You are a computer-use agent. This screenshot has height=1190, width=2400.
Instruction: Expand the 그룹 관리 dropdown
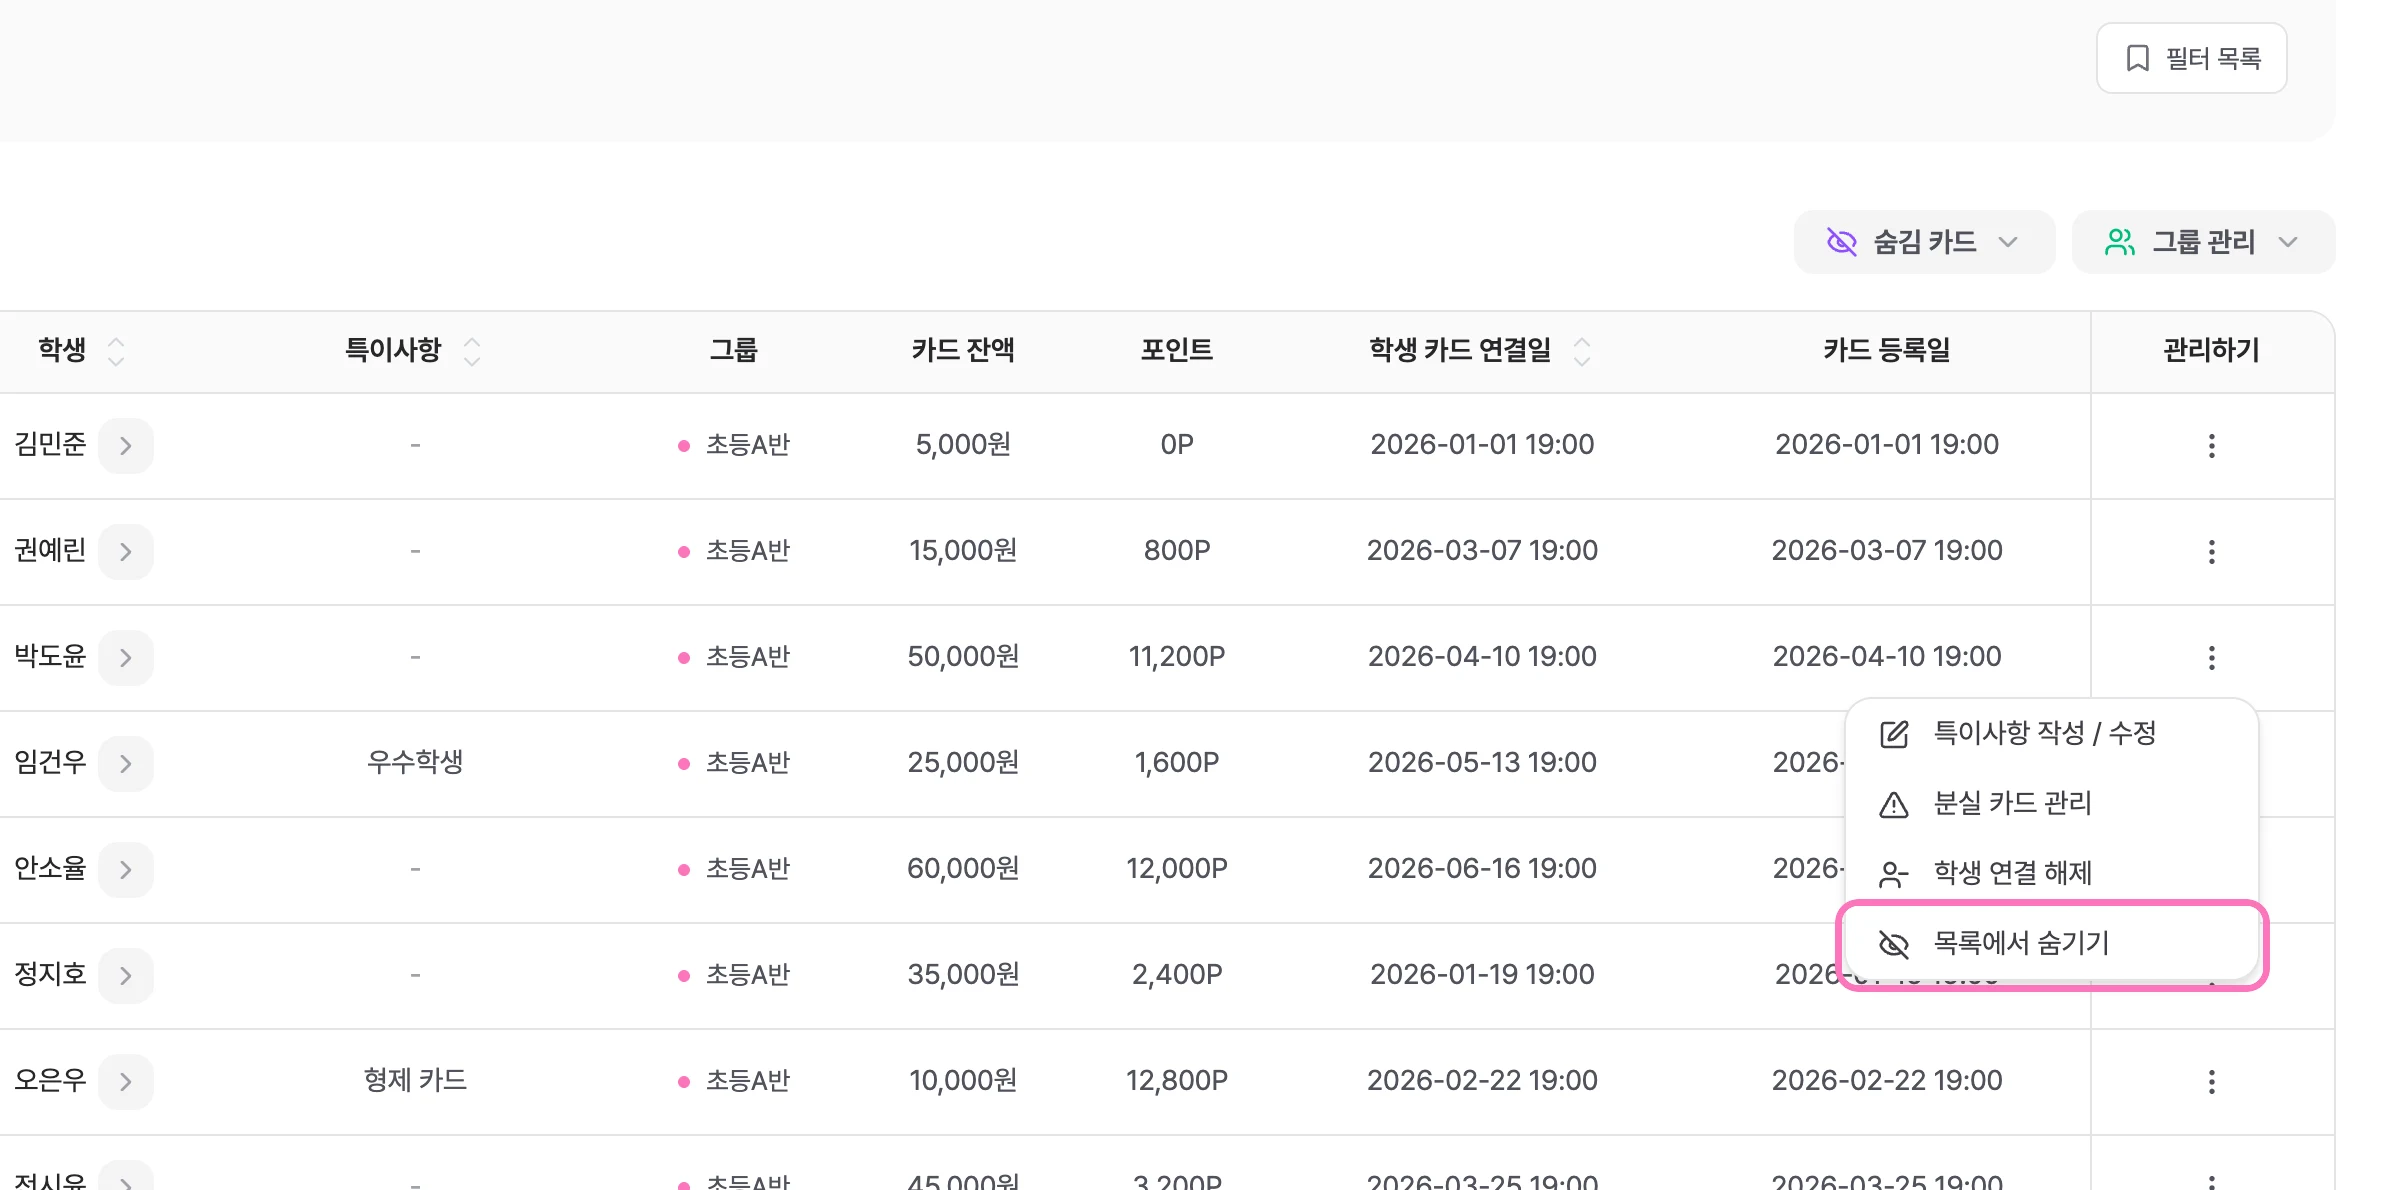[x=2203, y=242]
